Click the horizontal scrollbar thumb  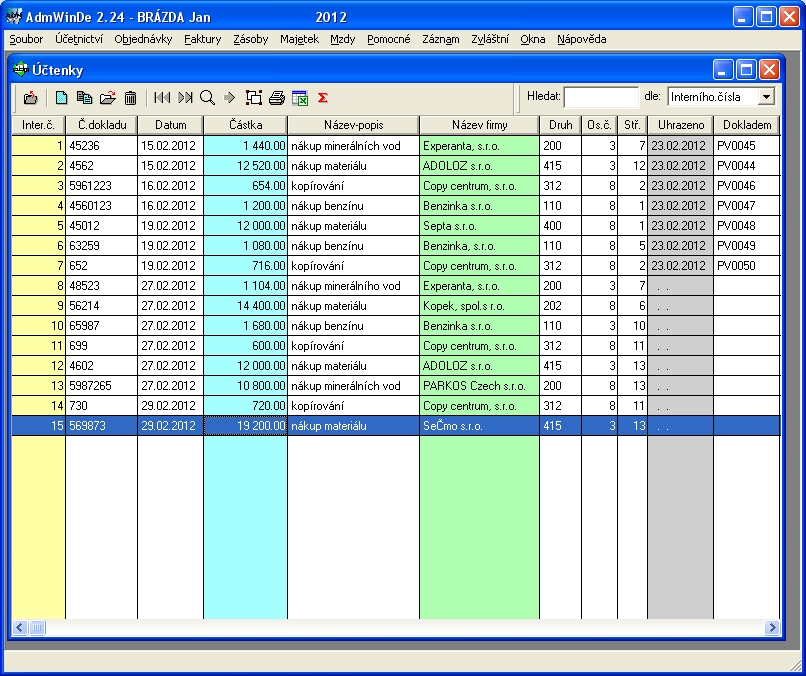tap(37, 627)
